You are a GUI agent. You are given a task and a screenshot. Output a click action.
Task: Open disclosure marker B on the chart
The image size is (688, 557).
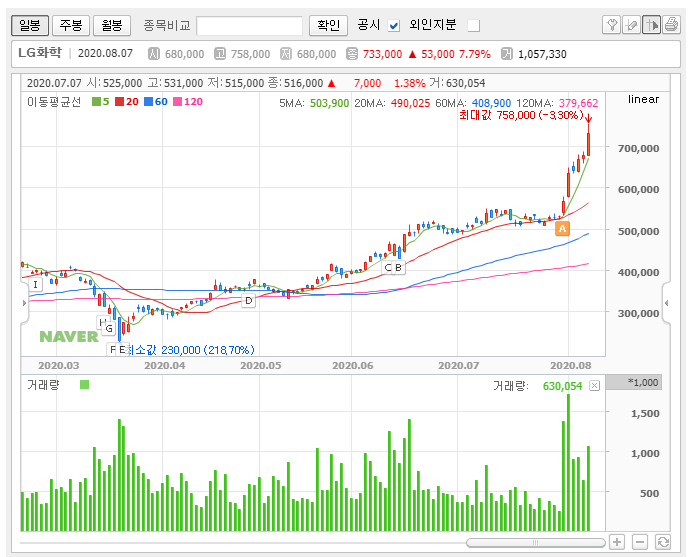click(398, 267)
